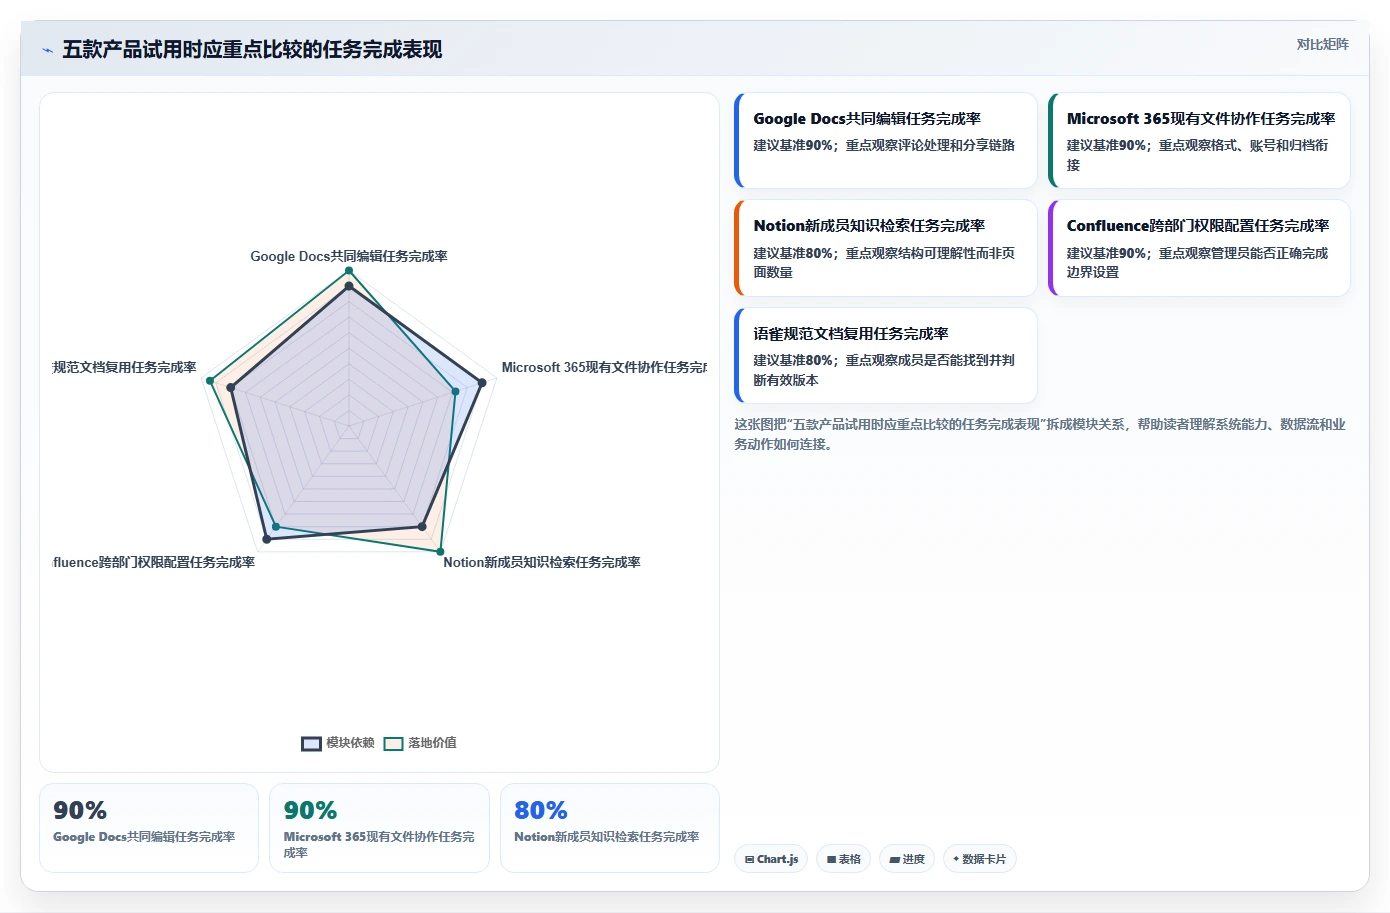The height and width of the screenshot is (913, 1390).
Task: Click the 90% Google Docs stat card
Action: click(149, 828)
